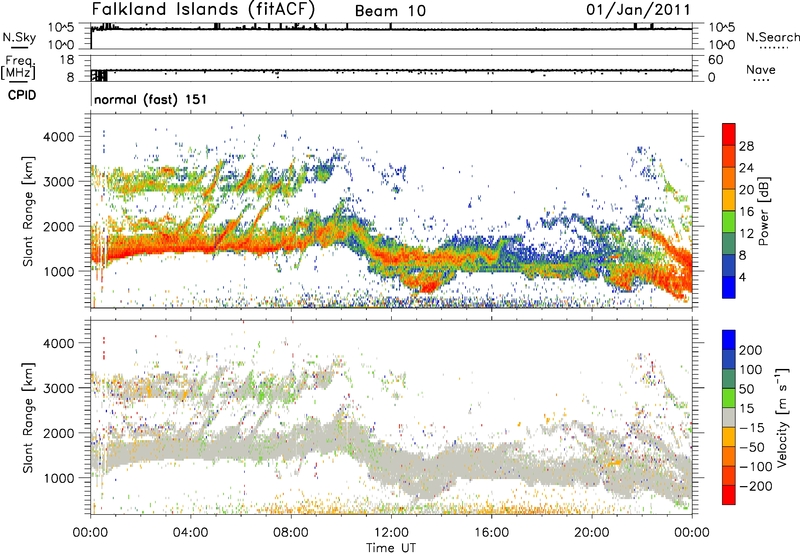Image resolution: width=800 pixels, height=554 pixels.
Task: Click the '10^5' tick beside N.Sky
Action: [61, 28]
